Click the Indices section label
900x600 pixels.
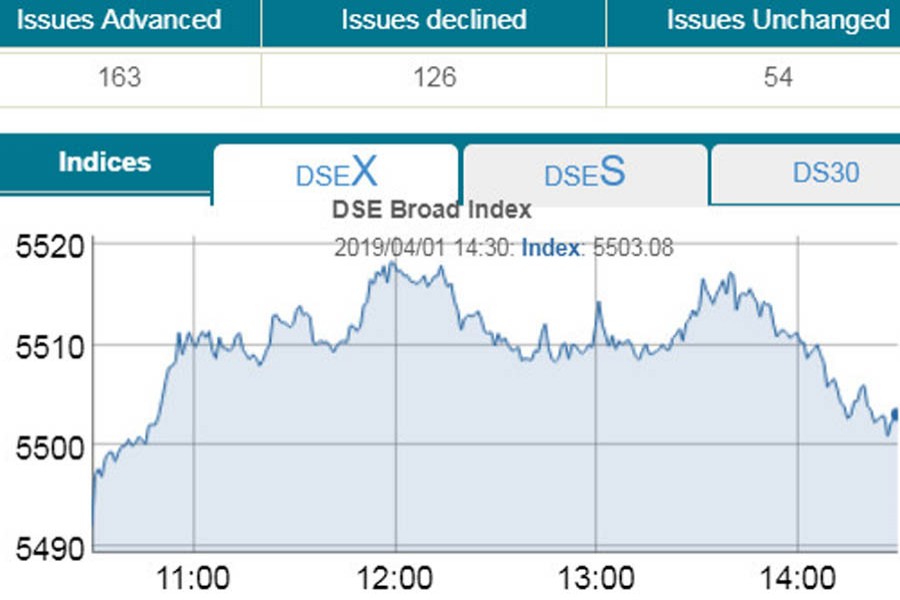pyautogui.click(x=105, y=162)
